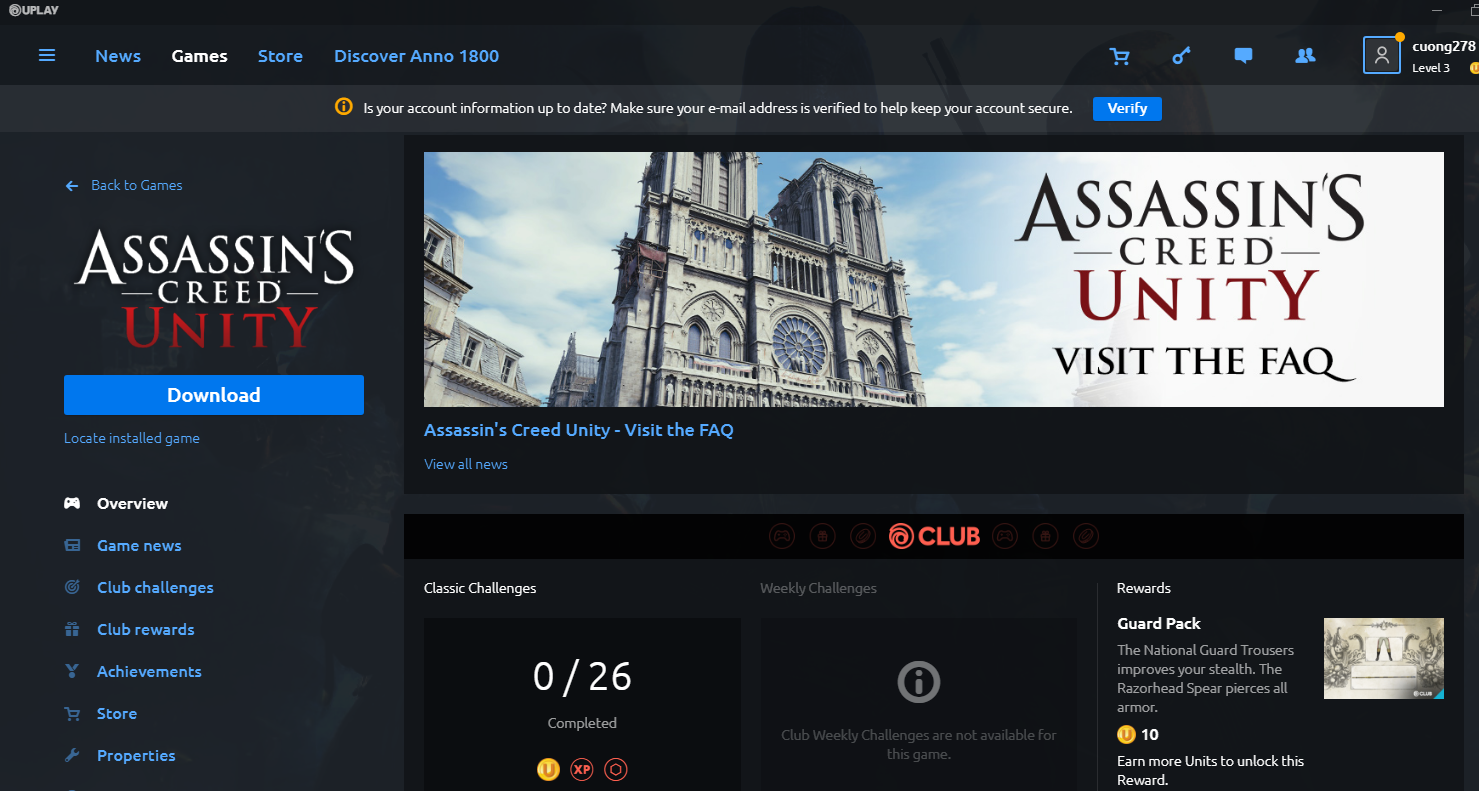Select Club challenges in the sidebar
The height and width of the screenshot is (791, 1479).
155,587
